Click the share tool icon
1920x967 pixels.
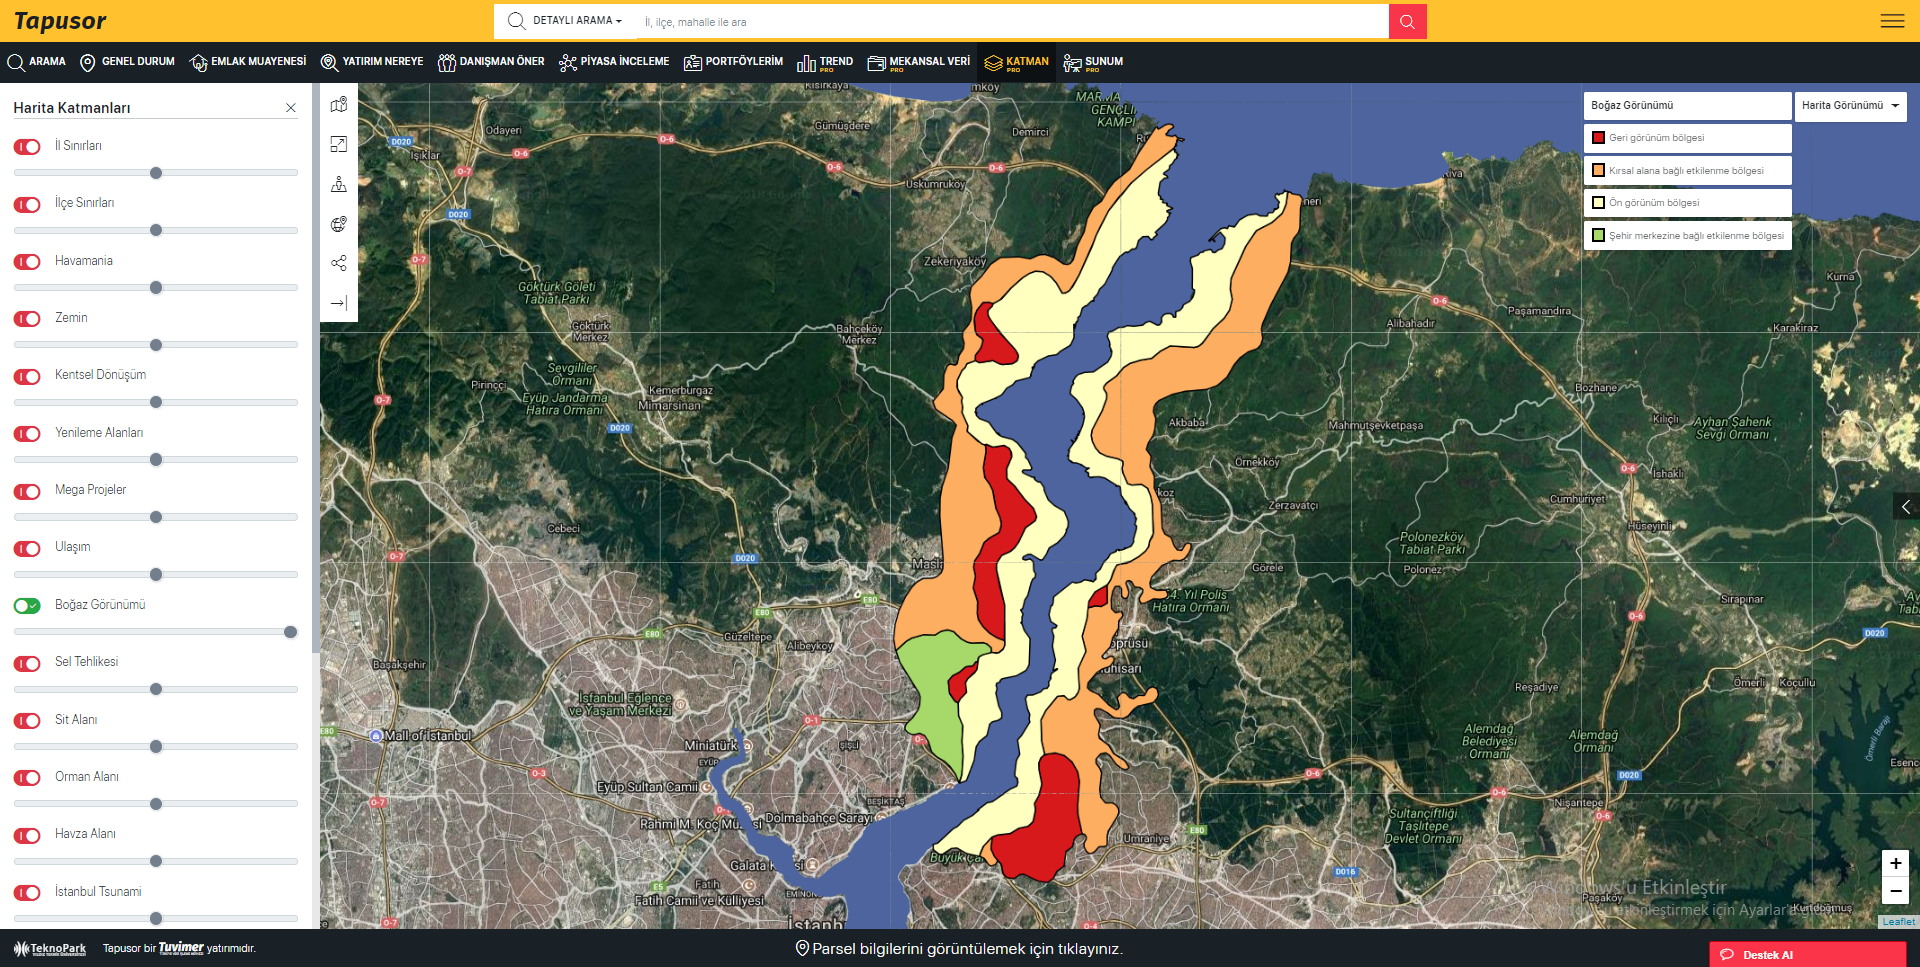click(x=339, y=263)
